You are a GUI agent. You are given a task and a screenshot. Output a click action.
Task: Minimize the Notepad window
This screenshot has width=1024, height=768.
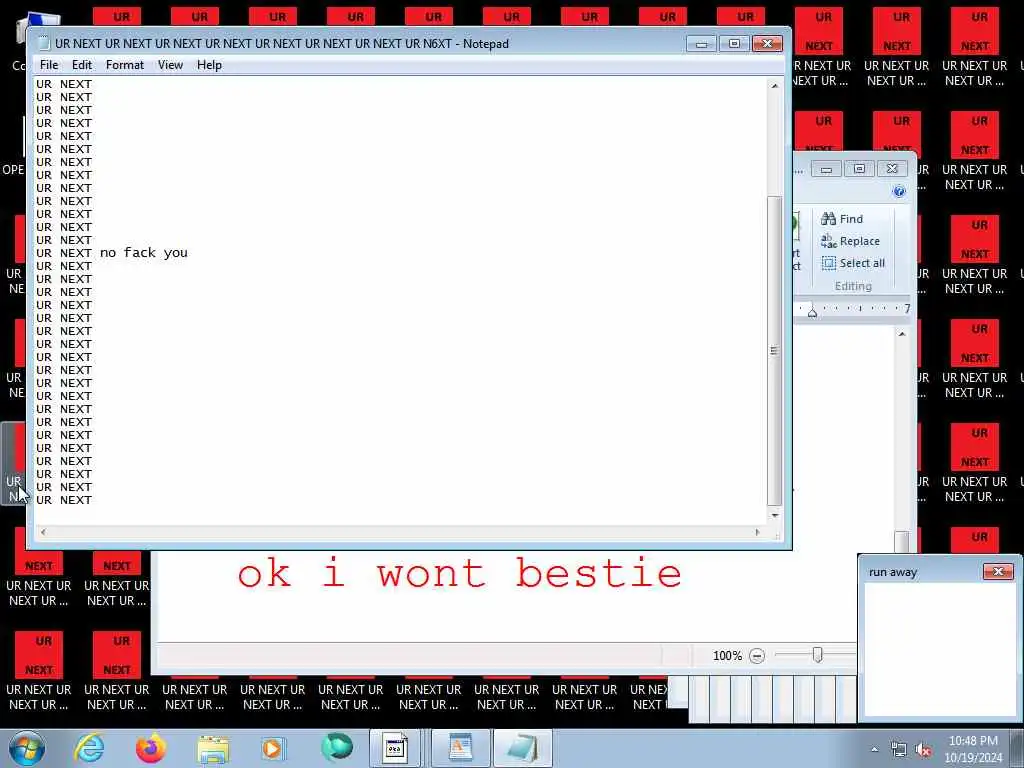tap(701, 44)
